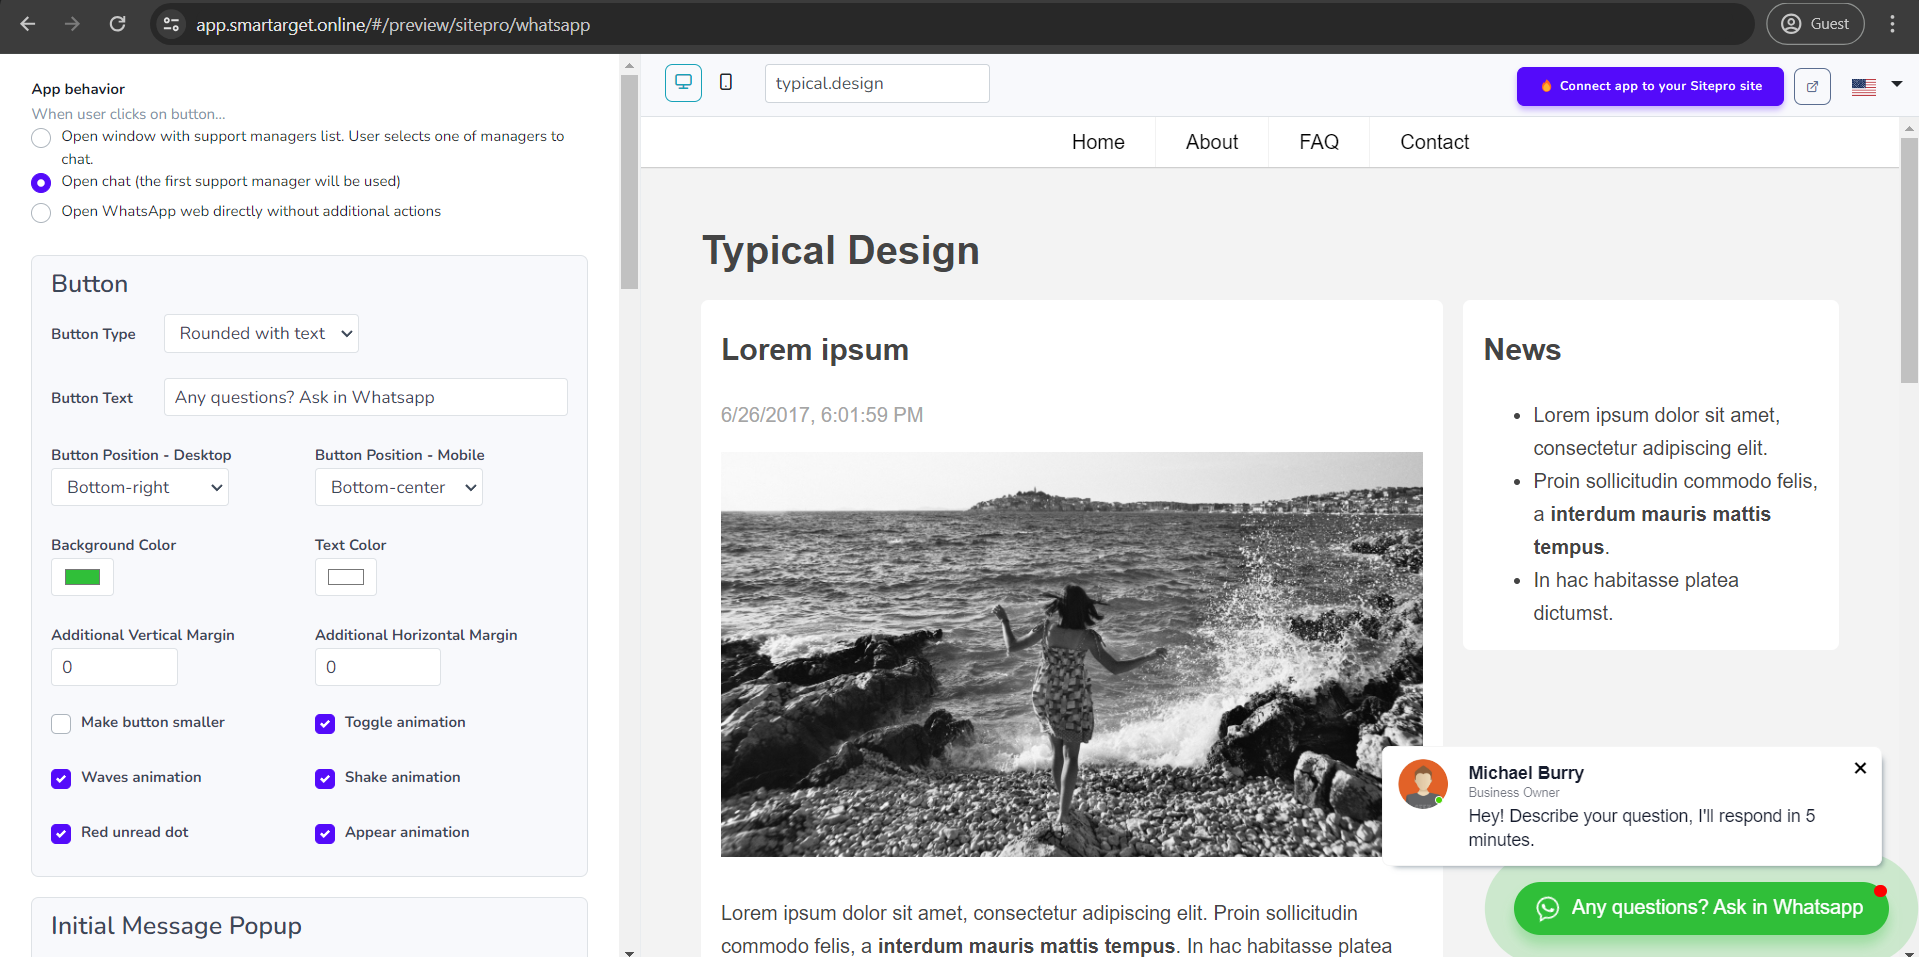Open the browser menu three-dot icon
The image size is (1919, 957).
1892,24
